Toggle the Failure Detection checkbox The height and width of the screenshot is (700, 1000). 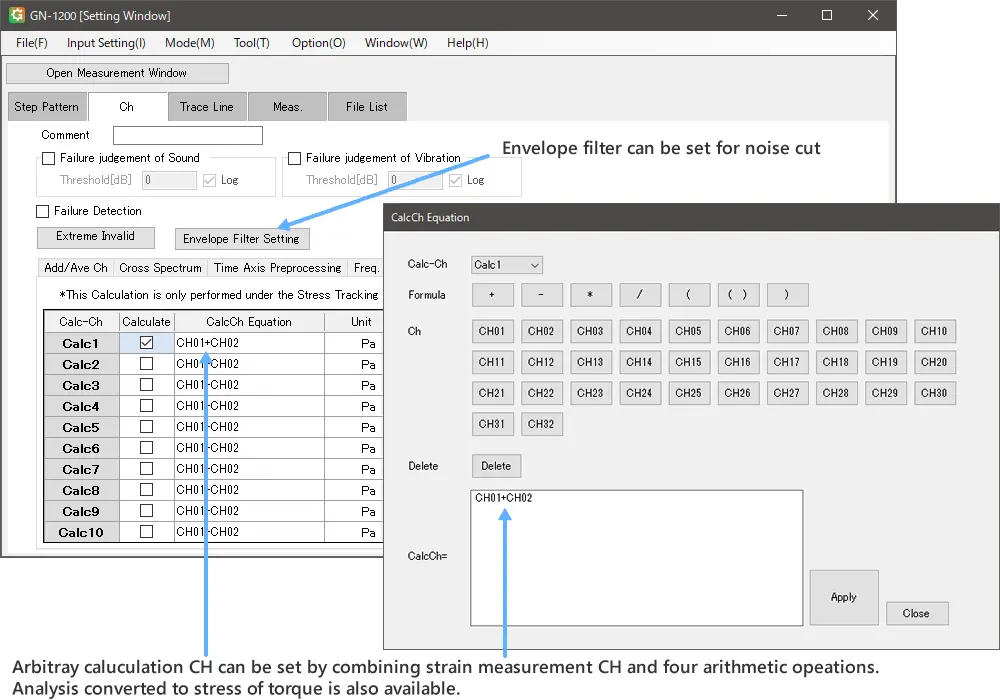(43, 212)
